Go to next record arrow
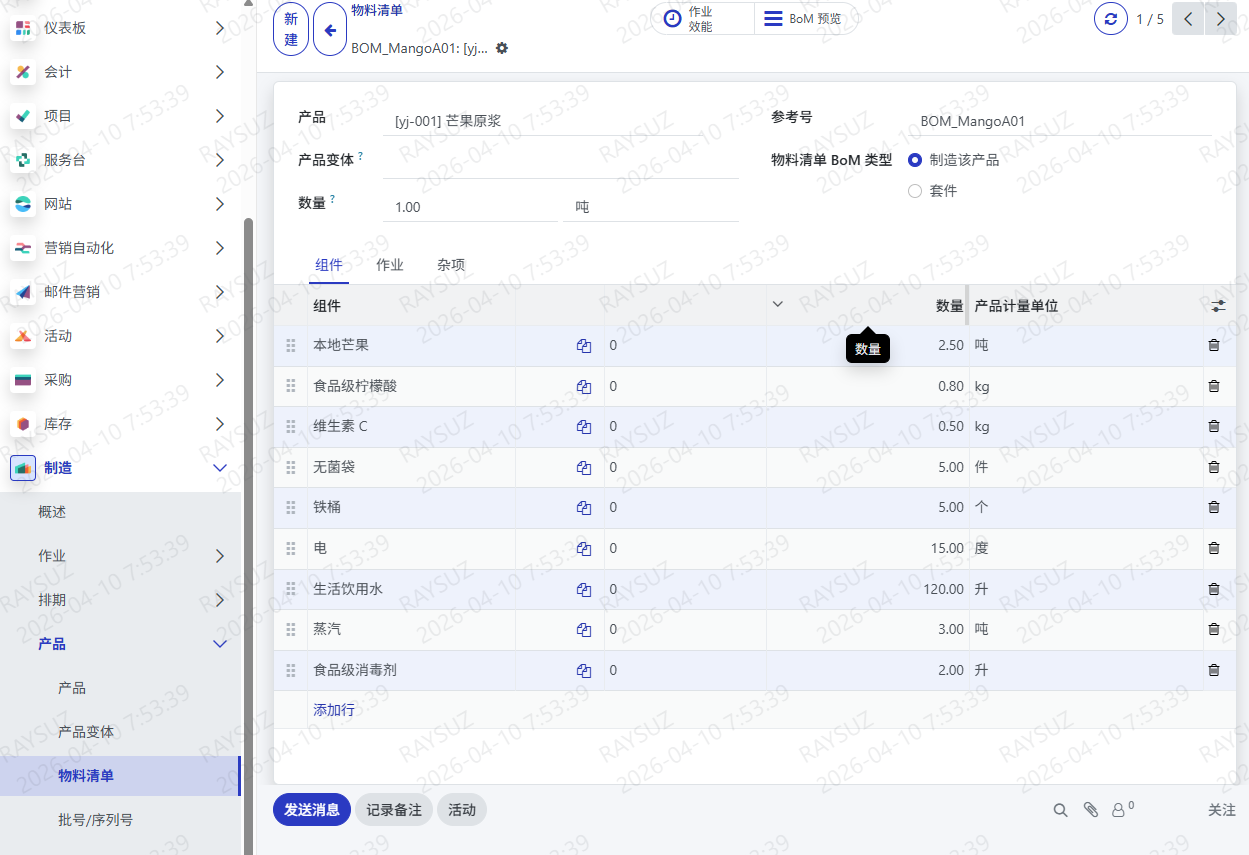Viewport: 1249px width, 855px height. pos(1220,19)
